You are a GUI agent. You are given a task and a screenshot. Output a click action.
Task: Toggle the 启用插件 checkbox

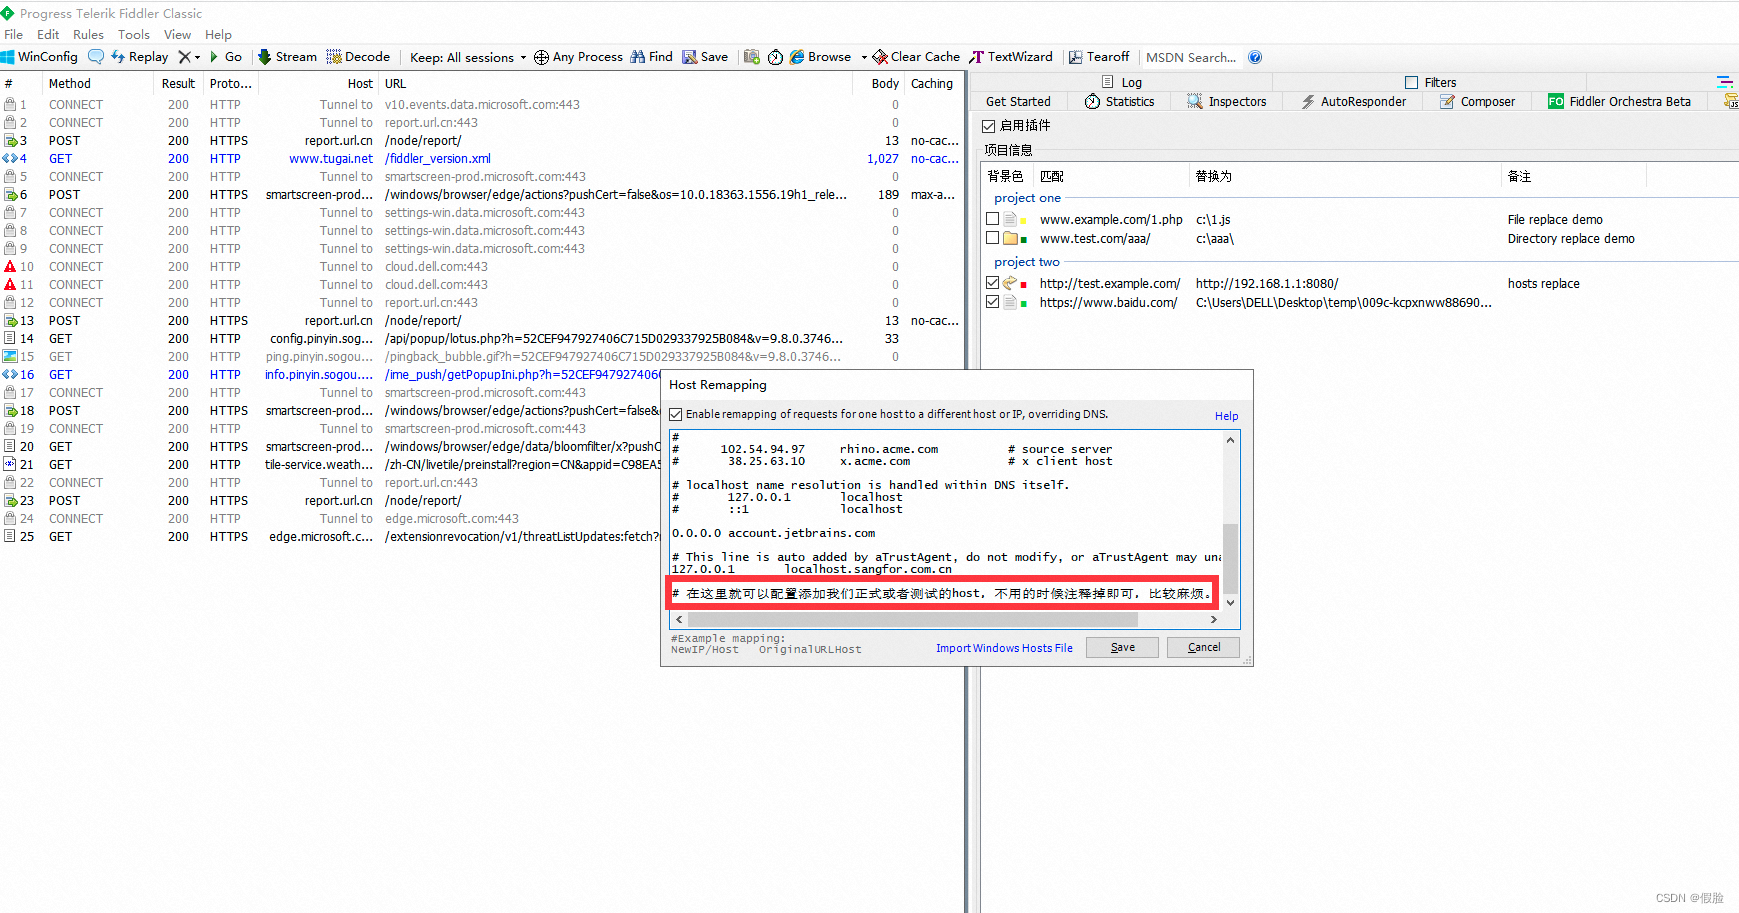pos(988,126)
